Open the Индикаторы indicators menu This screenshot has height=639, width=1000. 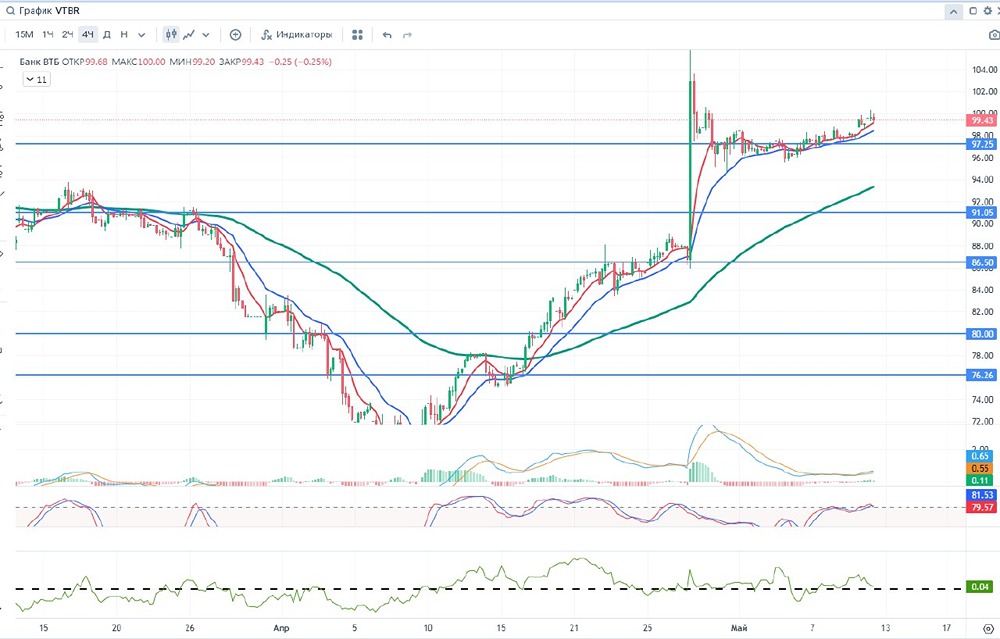click(297, 34)
